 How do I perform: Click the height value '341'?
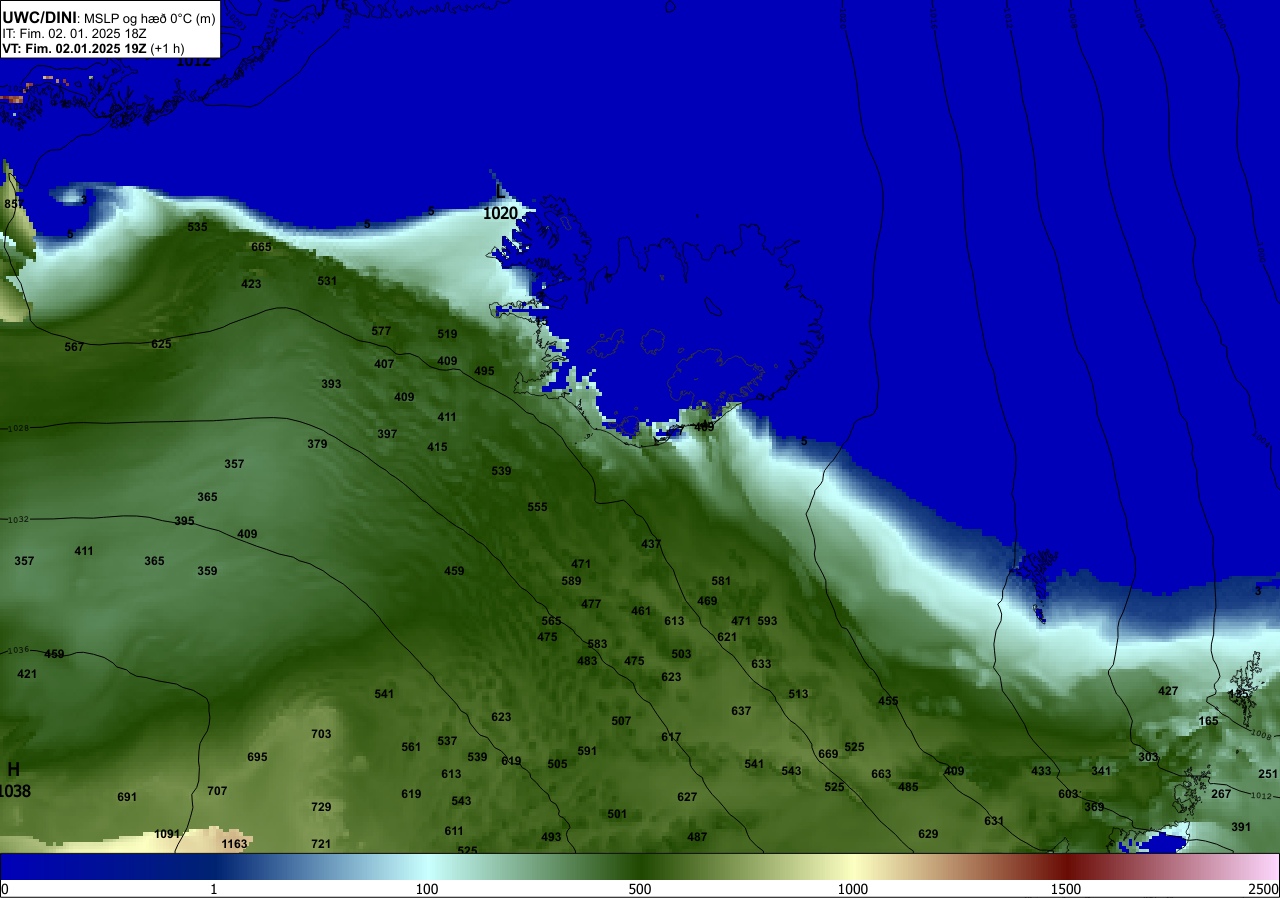coord(1101,771)
